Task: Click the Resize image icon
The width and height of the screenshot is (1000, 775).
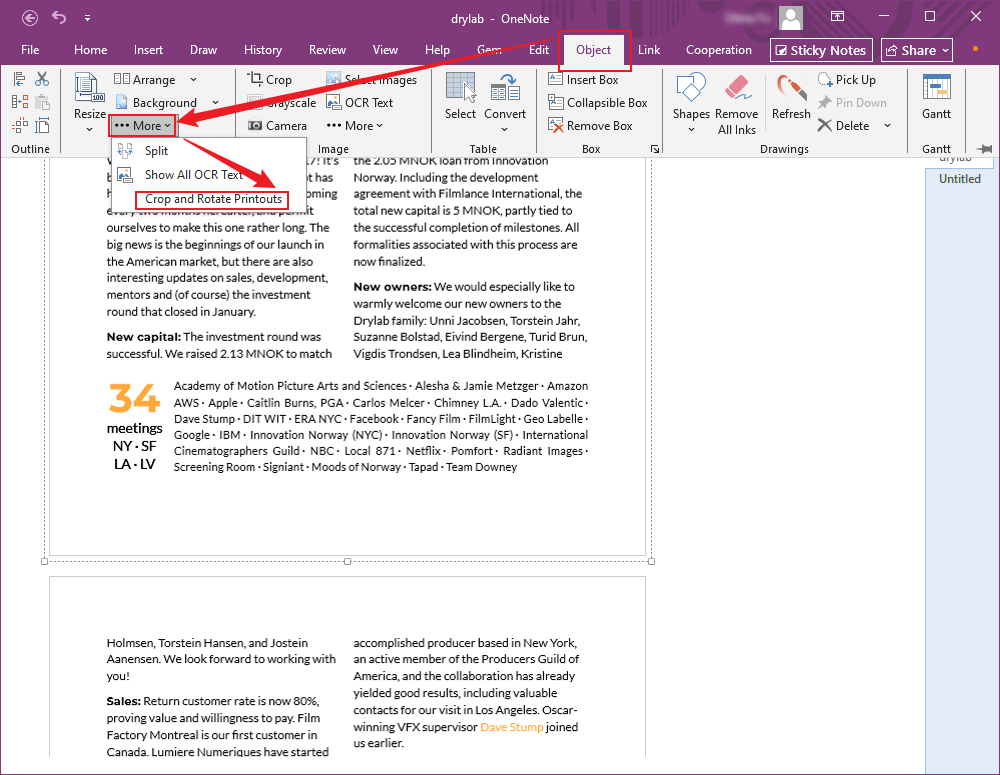Action: click(89, 87)
